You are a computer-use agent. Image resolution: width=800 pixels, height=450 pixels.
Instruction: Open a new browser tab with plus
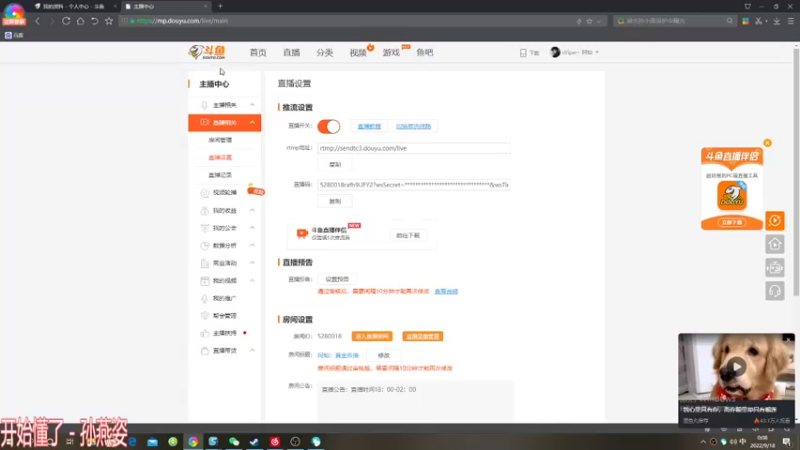(x=220, y=6)
